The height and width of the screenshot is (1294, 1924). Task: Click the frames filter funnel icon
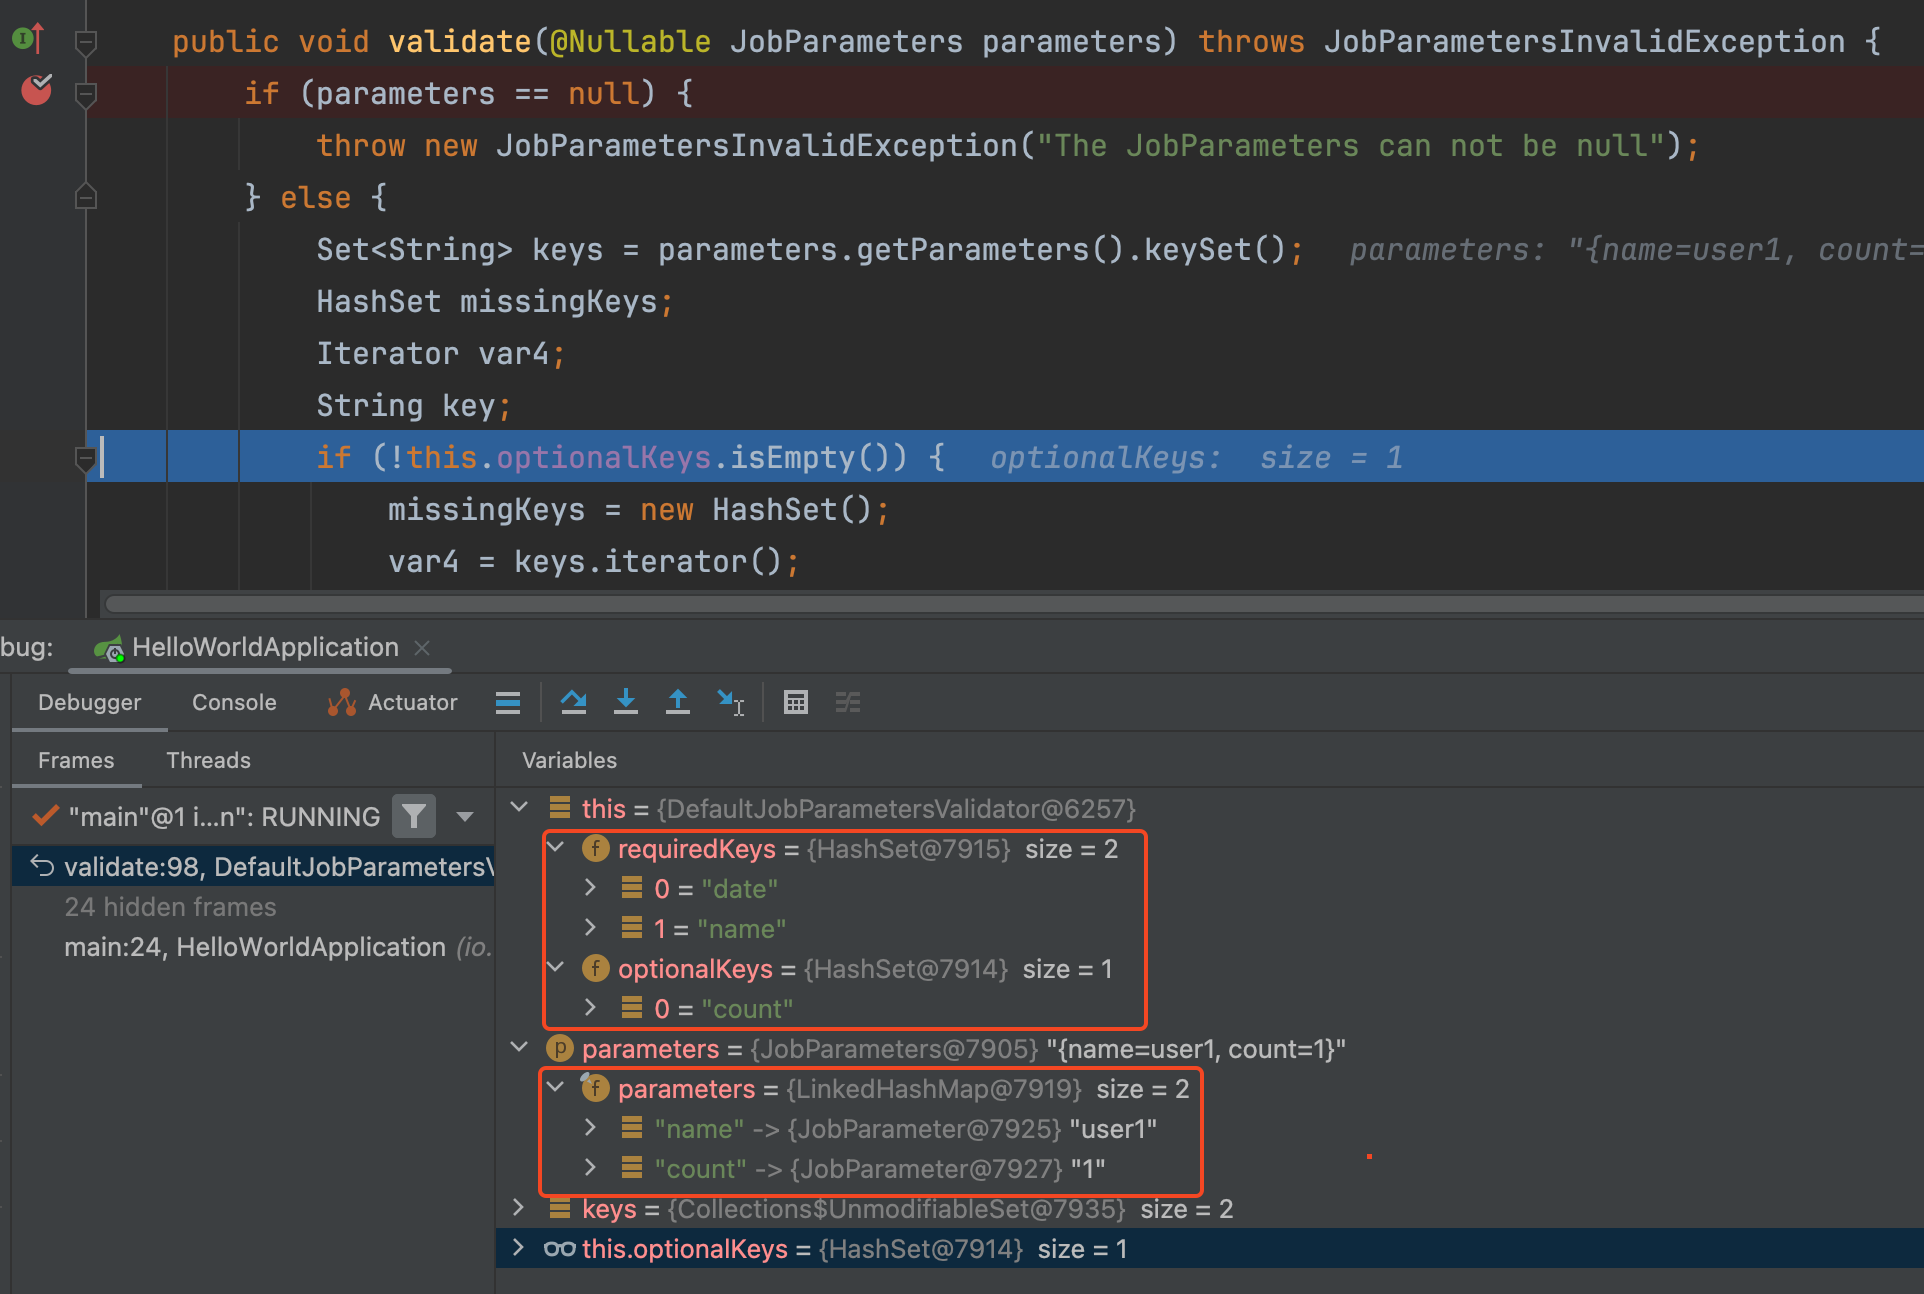coord(413,816)
